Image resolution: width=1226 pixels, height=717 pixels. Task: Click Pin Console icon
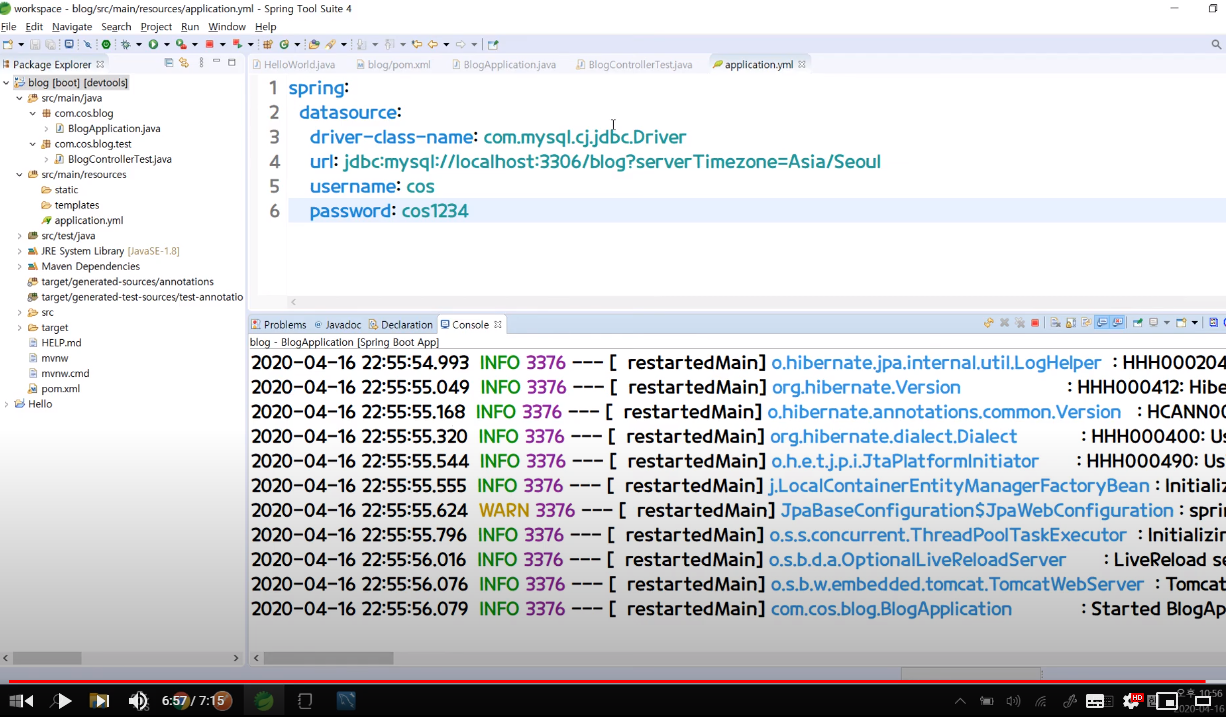[1138, 323]
